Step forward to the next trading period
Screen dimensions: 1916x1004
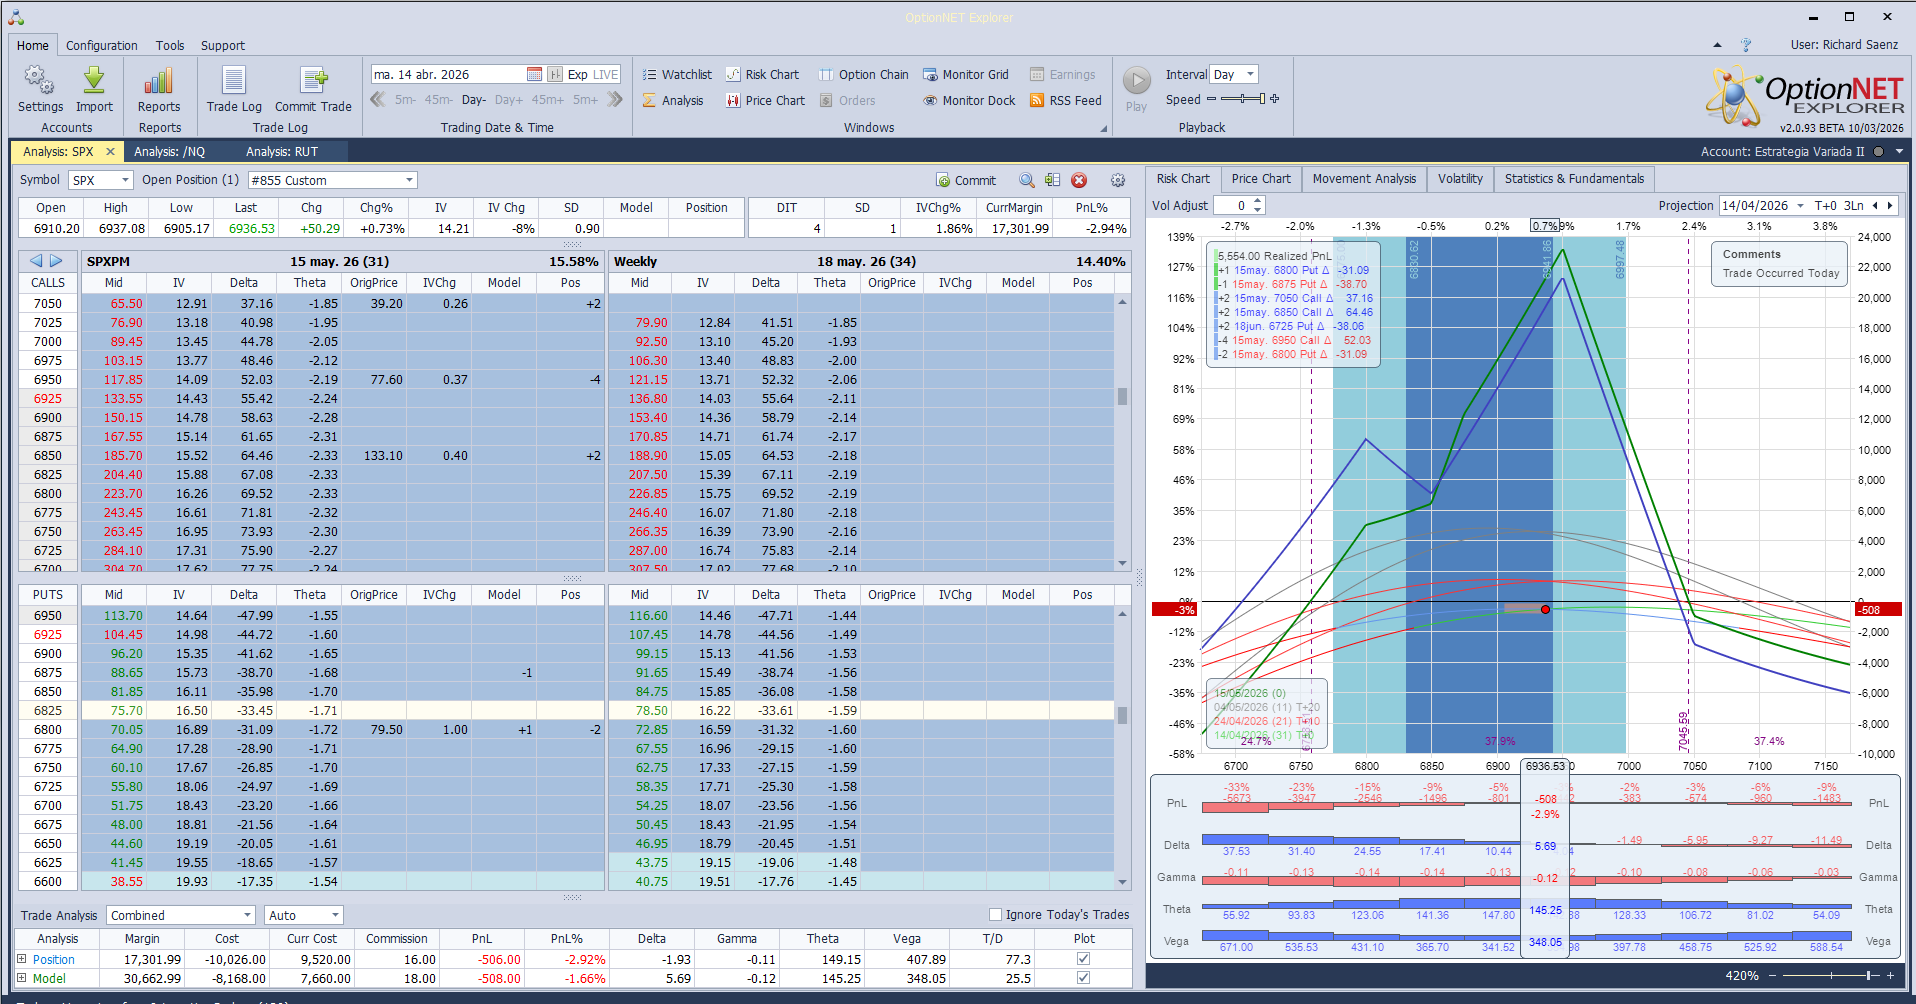point(615,99)
